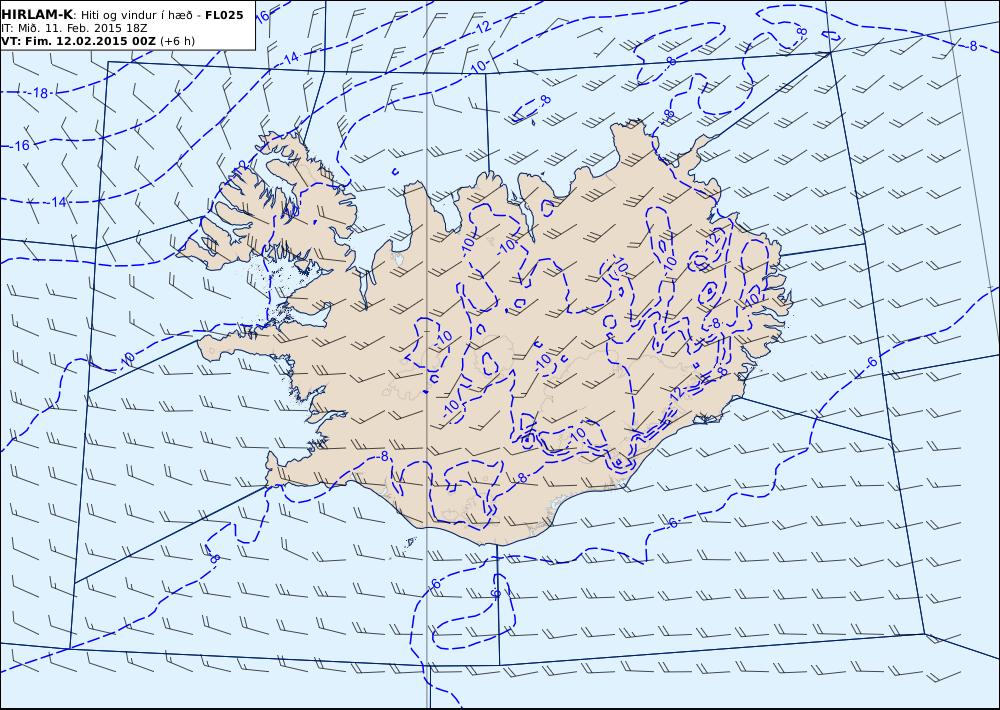Click the '(+6 h)' forecast offset text

(177, 41)
